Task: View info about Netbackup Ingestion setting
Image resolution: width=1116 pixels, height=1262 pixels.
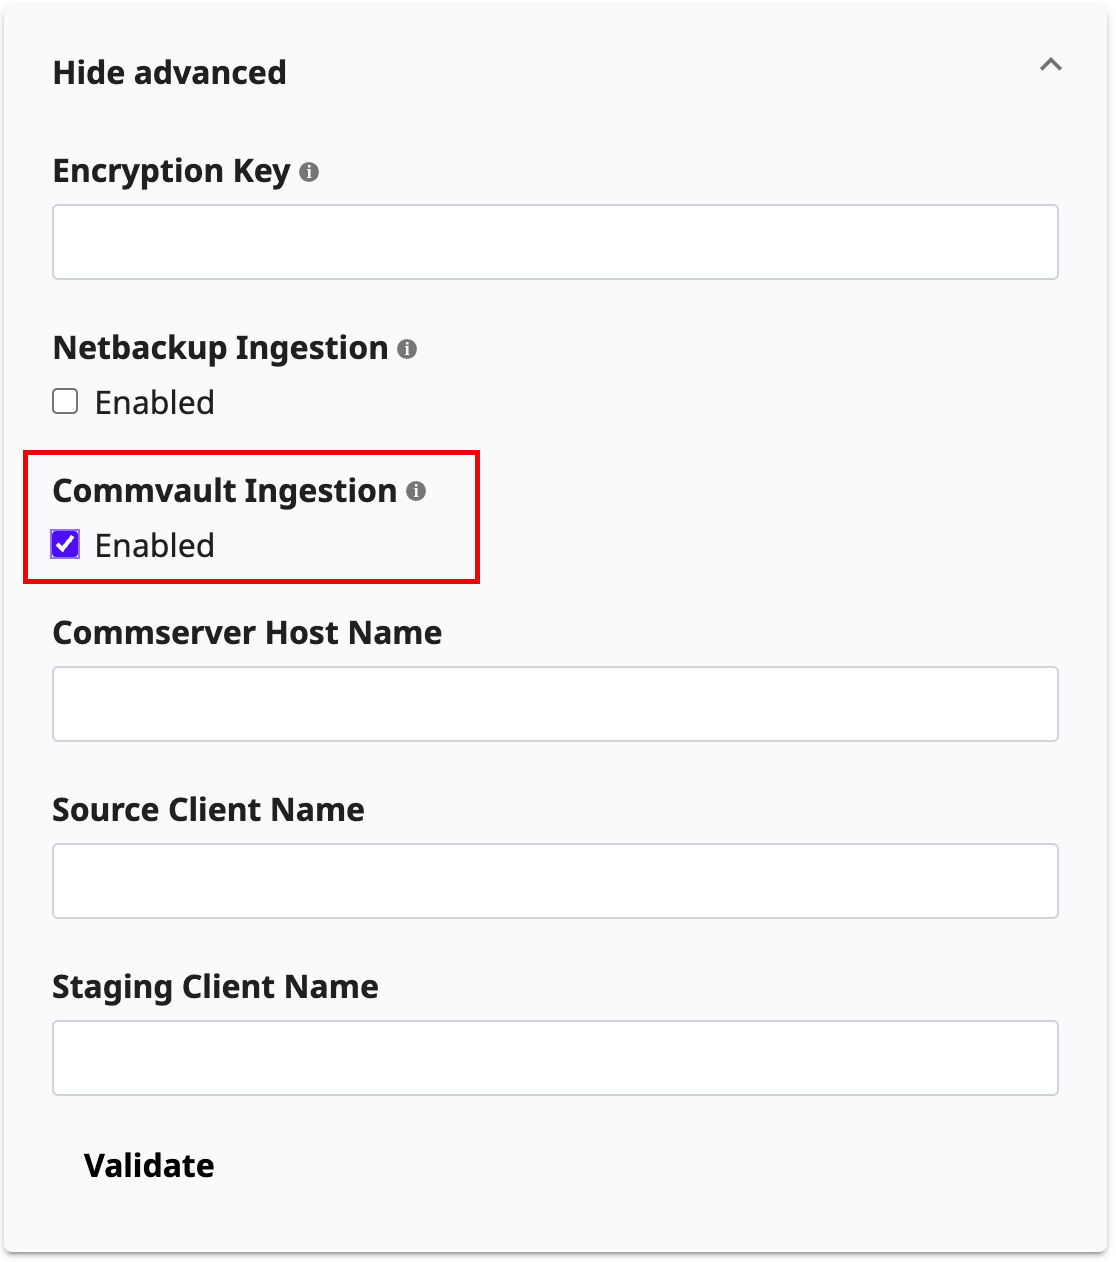Action: click(x=408, y=349)
